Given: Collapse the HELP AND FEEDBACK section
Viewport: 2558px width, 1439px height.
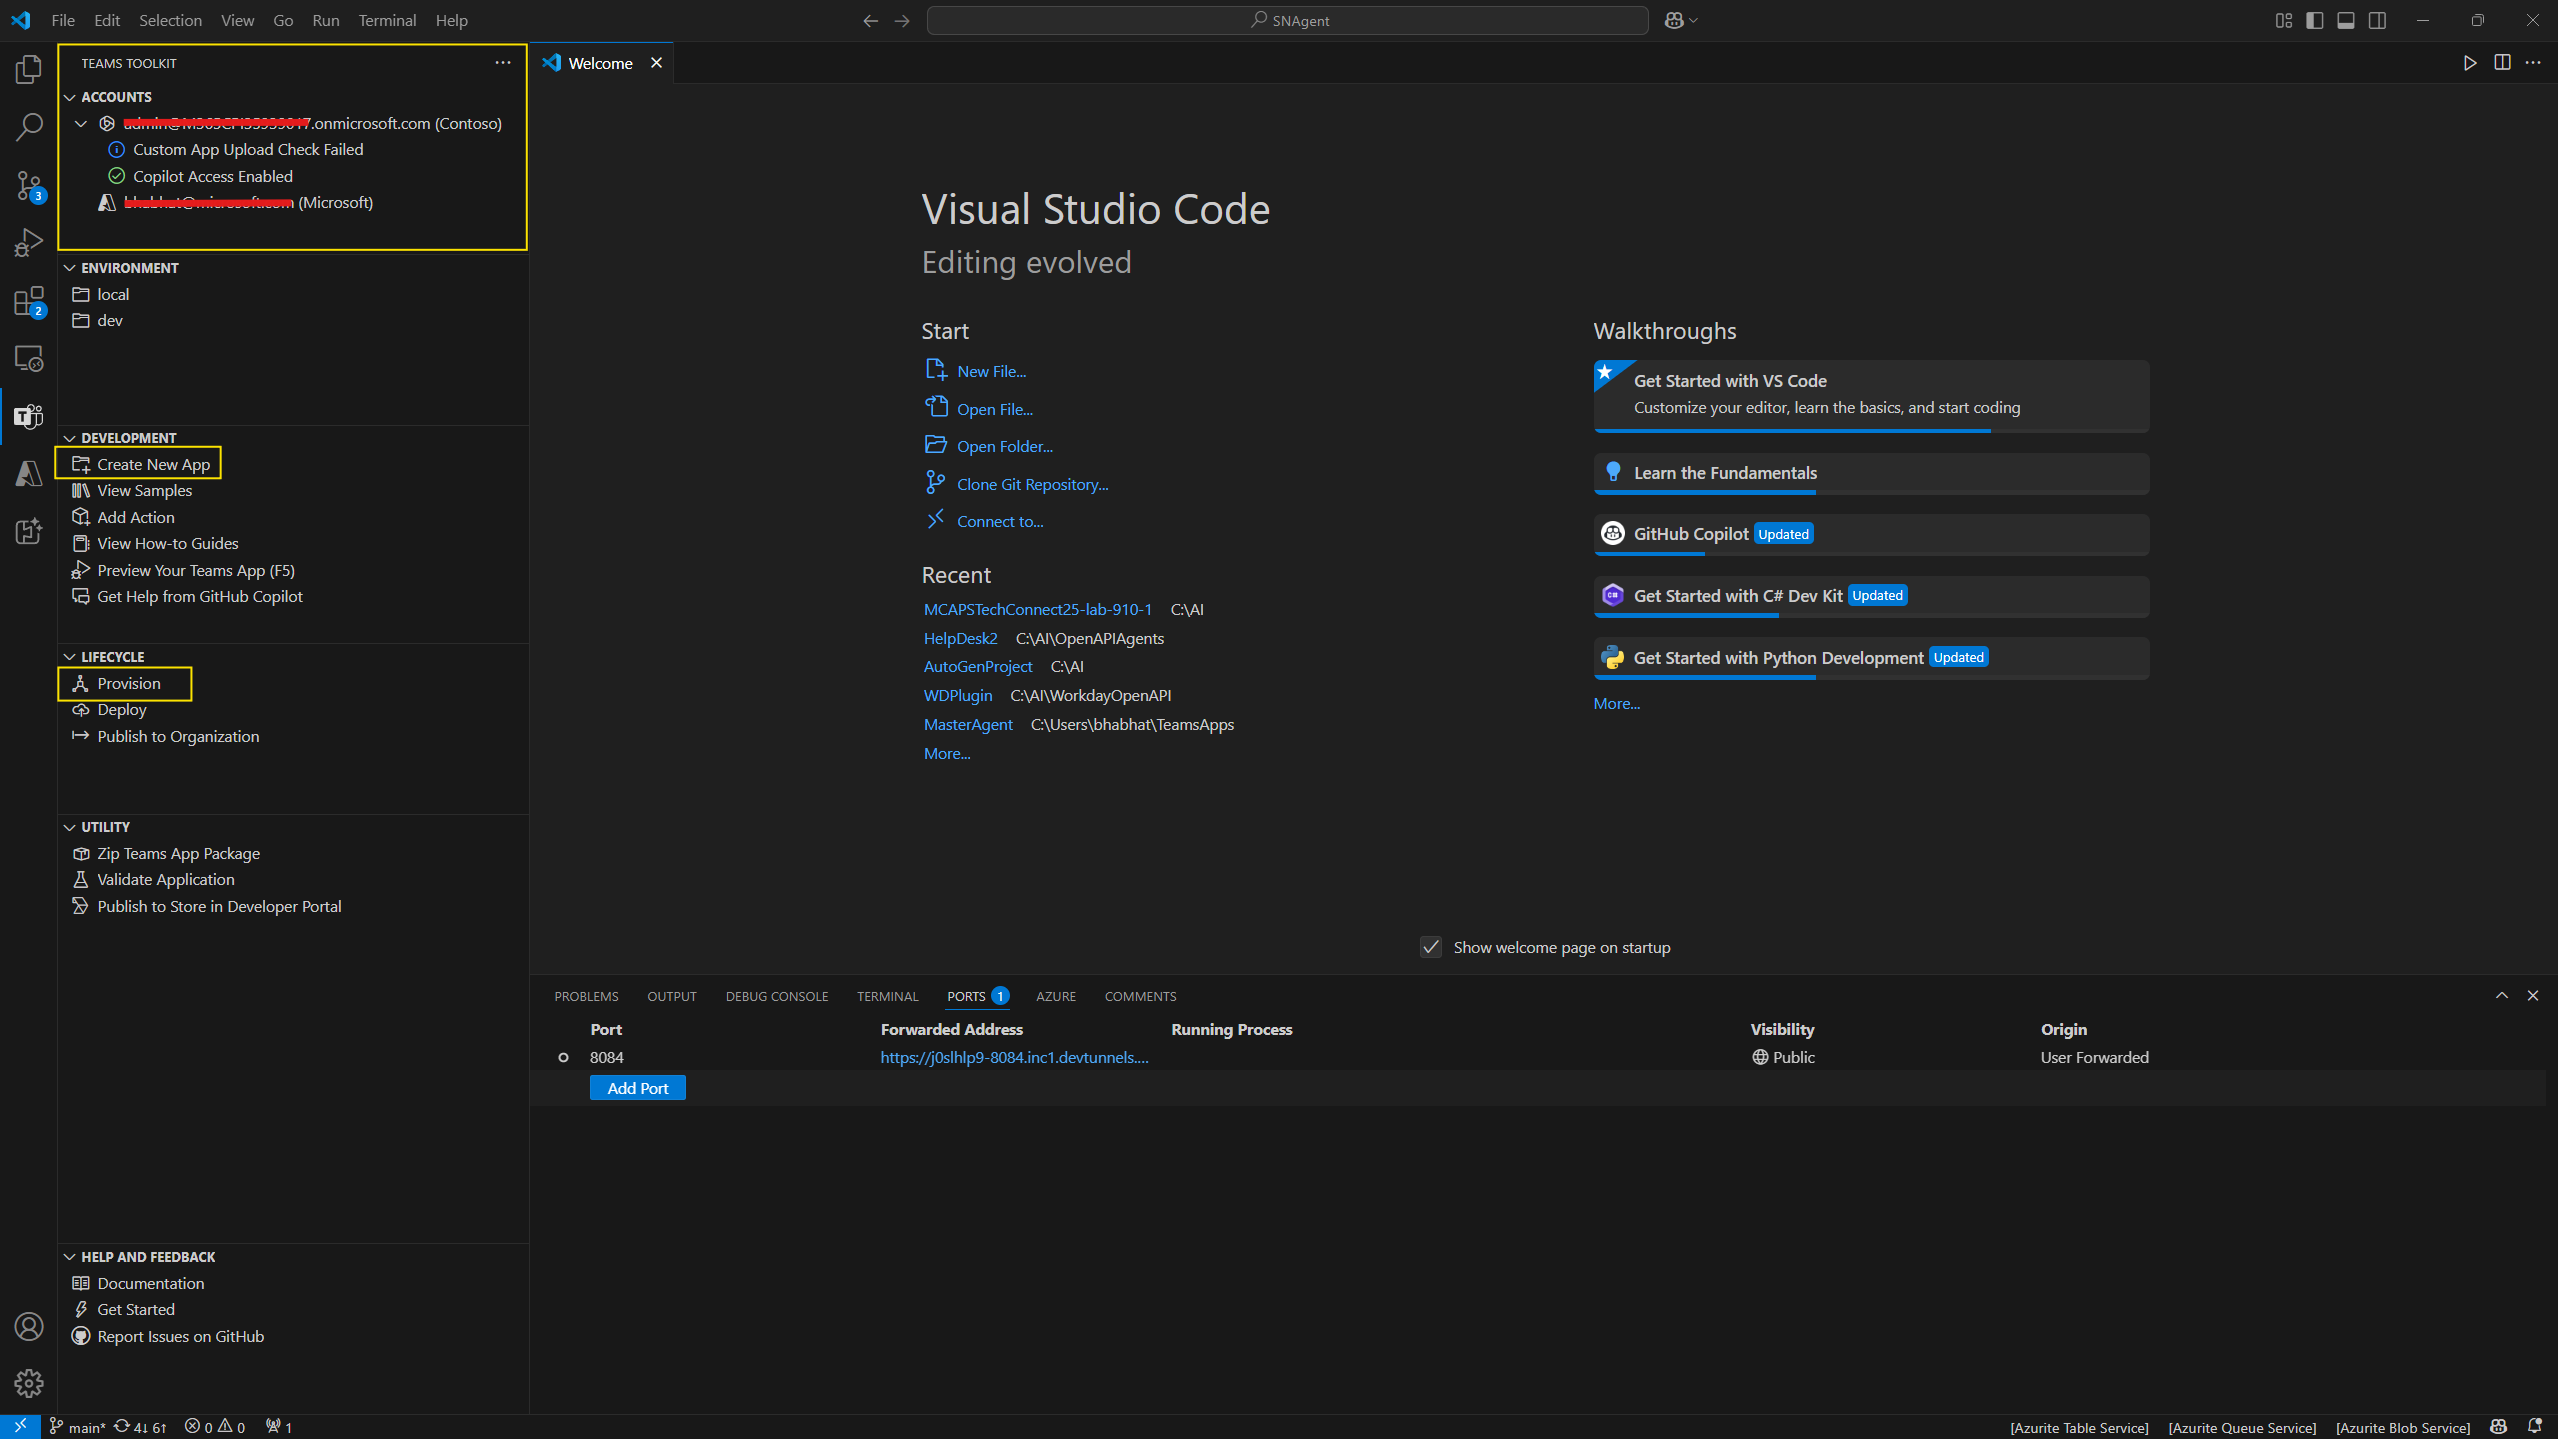Looking at the screenshot, I should 70,1257.
